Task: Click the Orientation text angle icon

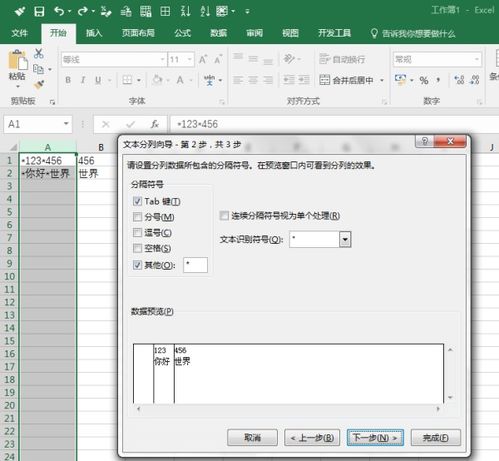Action: pos(289,59)
